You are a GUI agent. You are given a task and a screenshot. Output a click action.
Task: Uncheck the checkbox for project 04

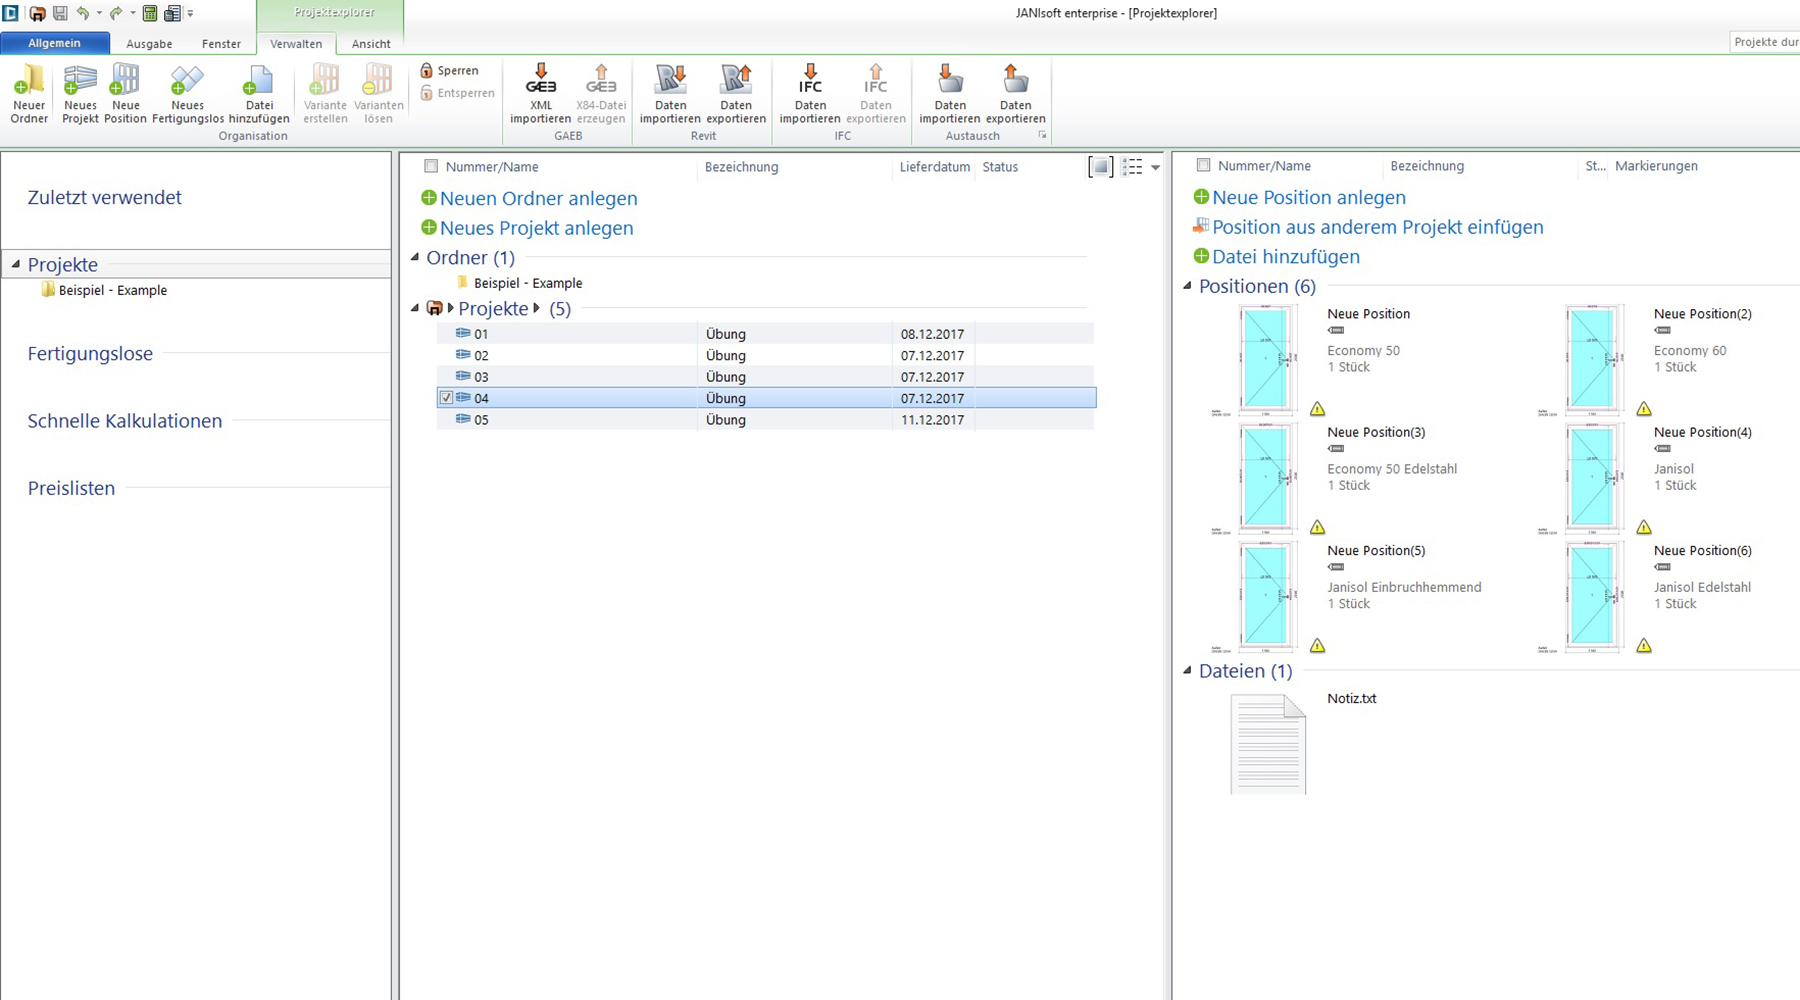(446, 398)
